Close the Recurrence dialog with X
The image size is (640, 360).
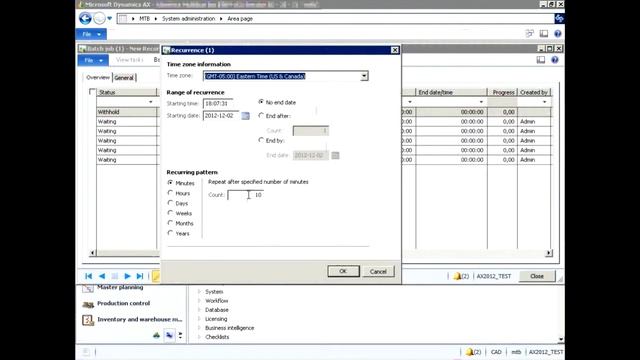click(395, 50)
